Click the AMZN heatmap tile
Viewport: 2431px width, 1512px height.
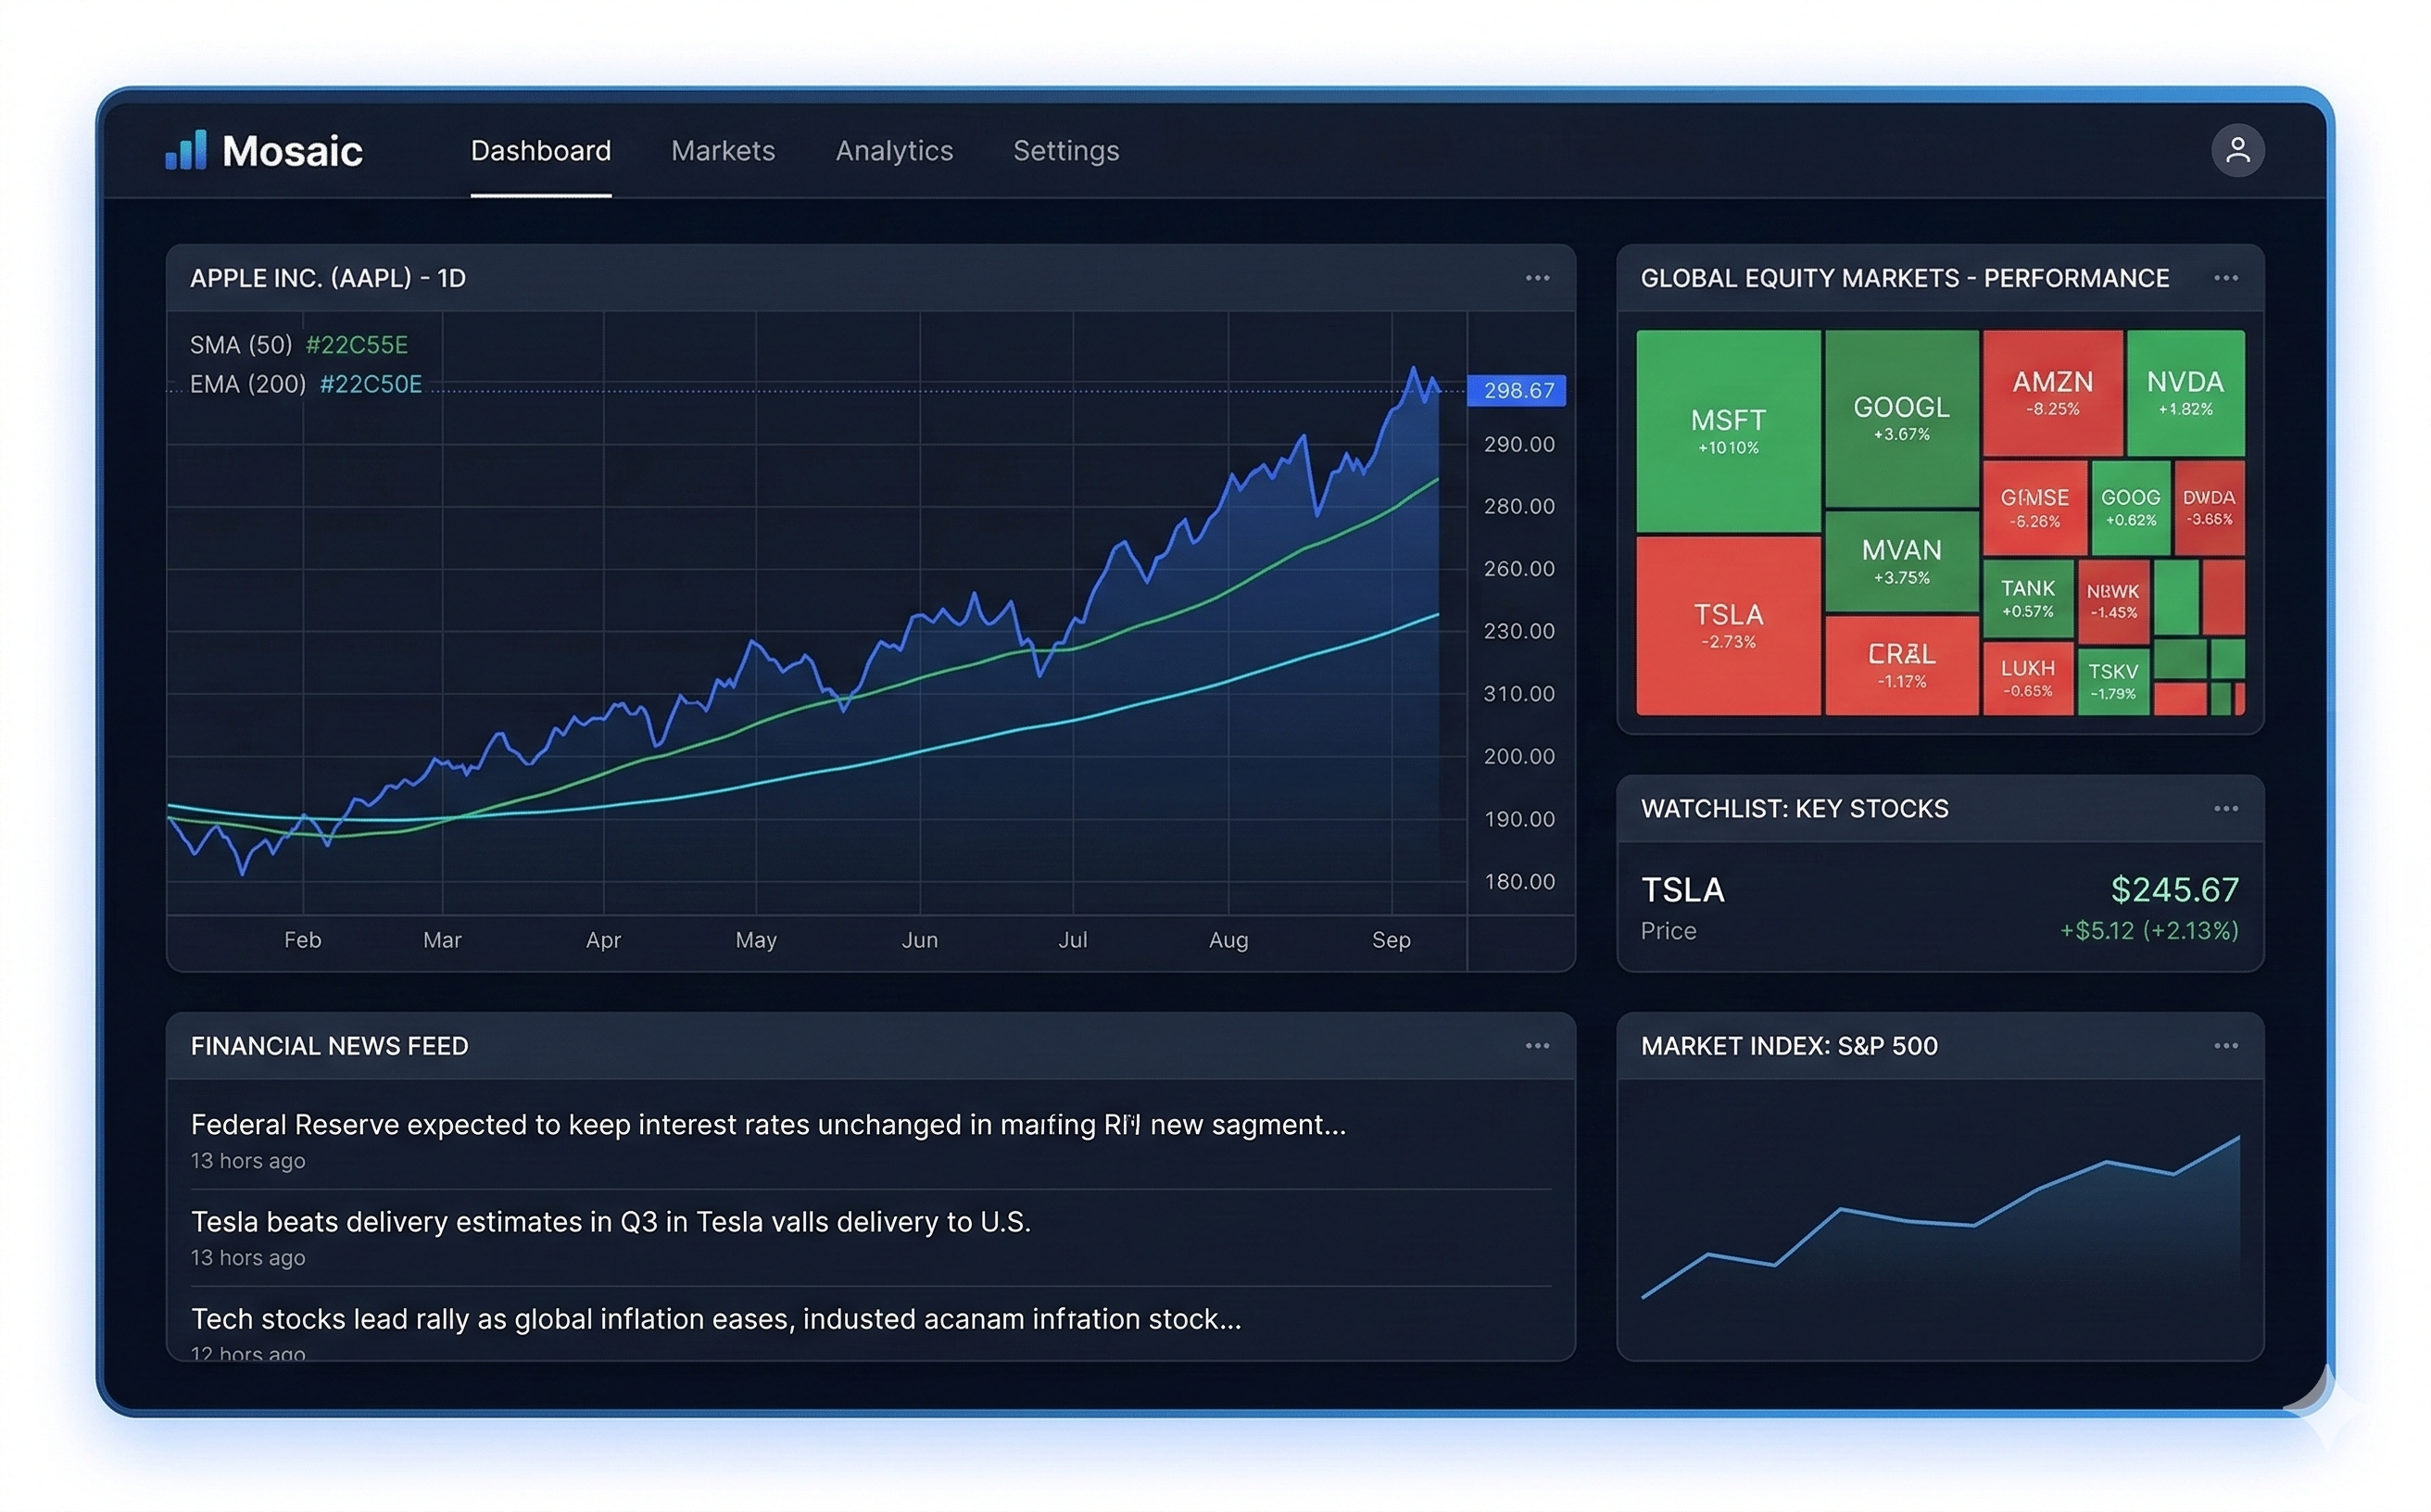pos(2052,390)
